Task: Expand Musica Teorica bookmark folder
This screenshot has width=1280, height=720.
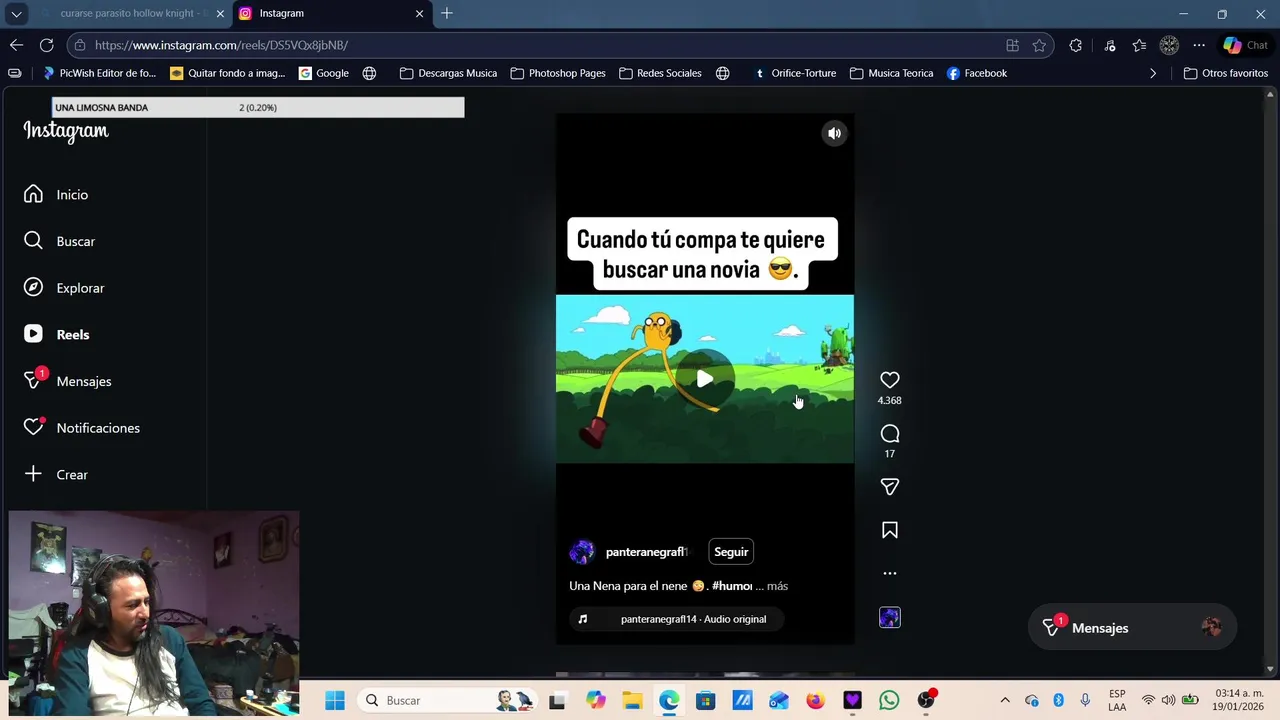Action: [x=891, y=73]
